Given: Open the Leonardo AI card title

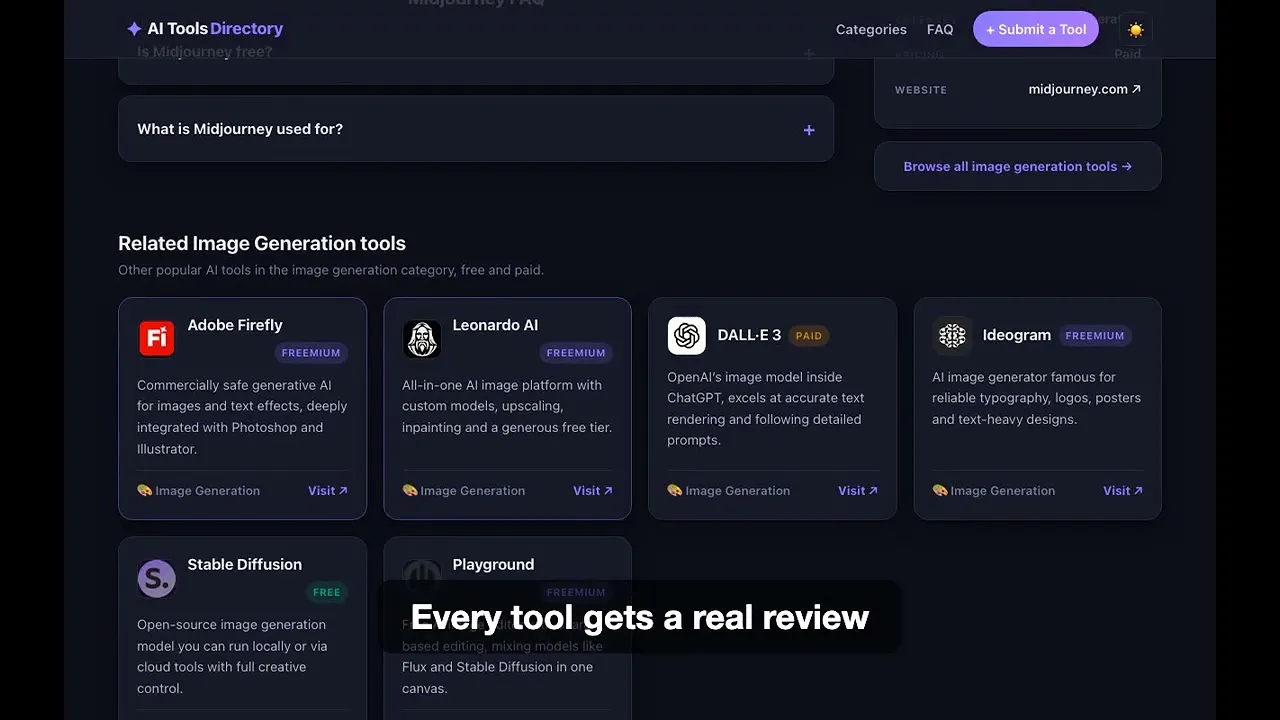Looking at the screenshot, I should coord(495,325).
